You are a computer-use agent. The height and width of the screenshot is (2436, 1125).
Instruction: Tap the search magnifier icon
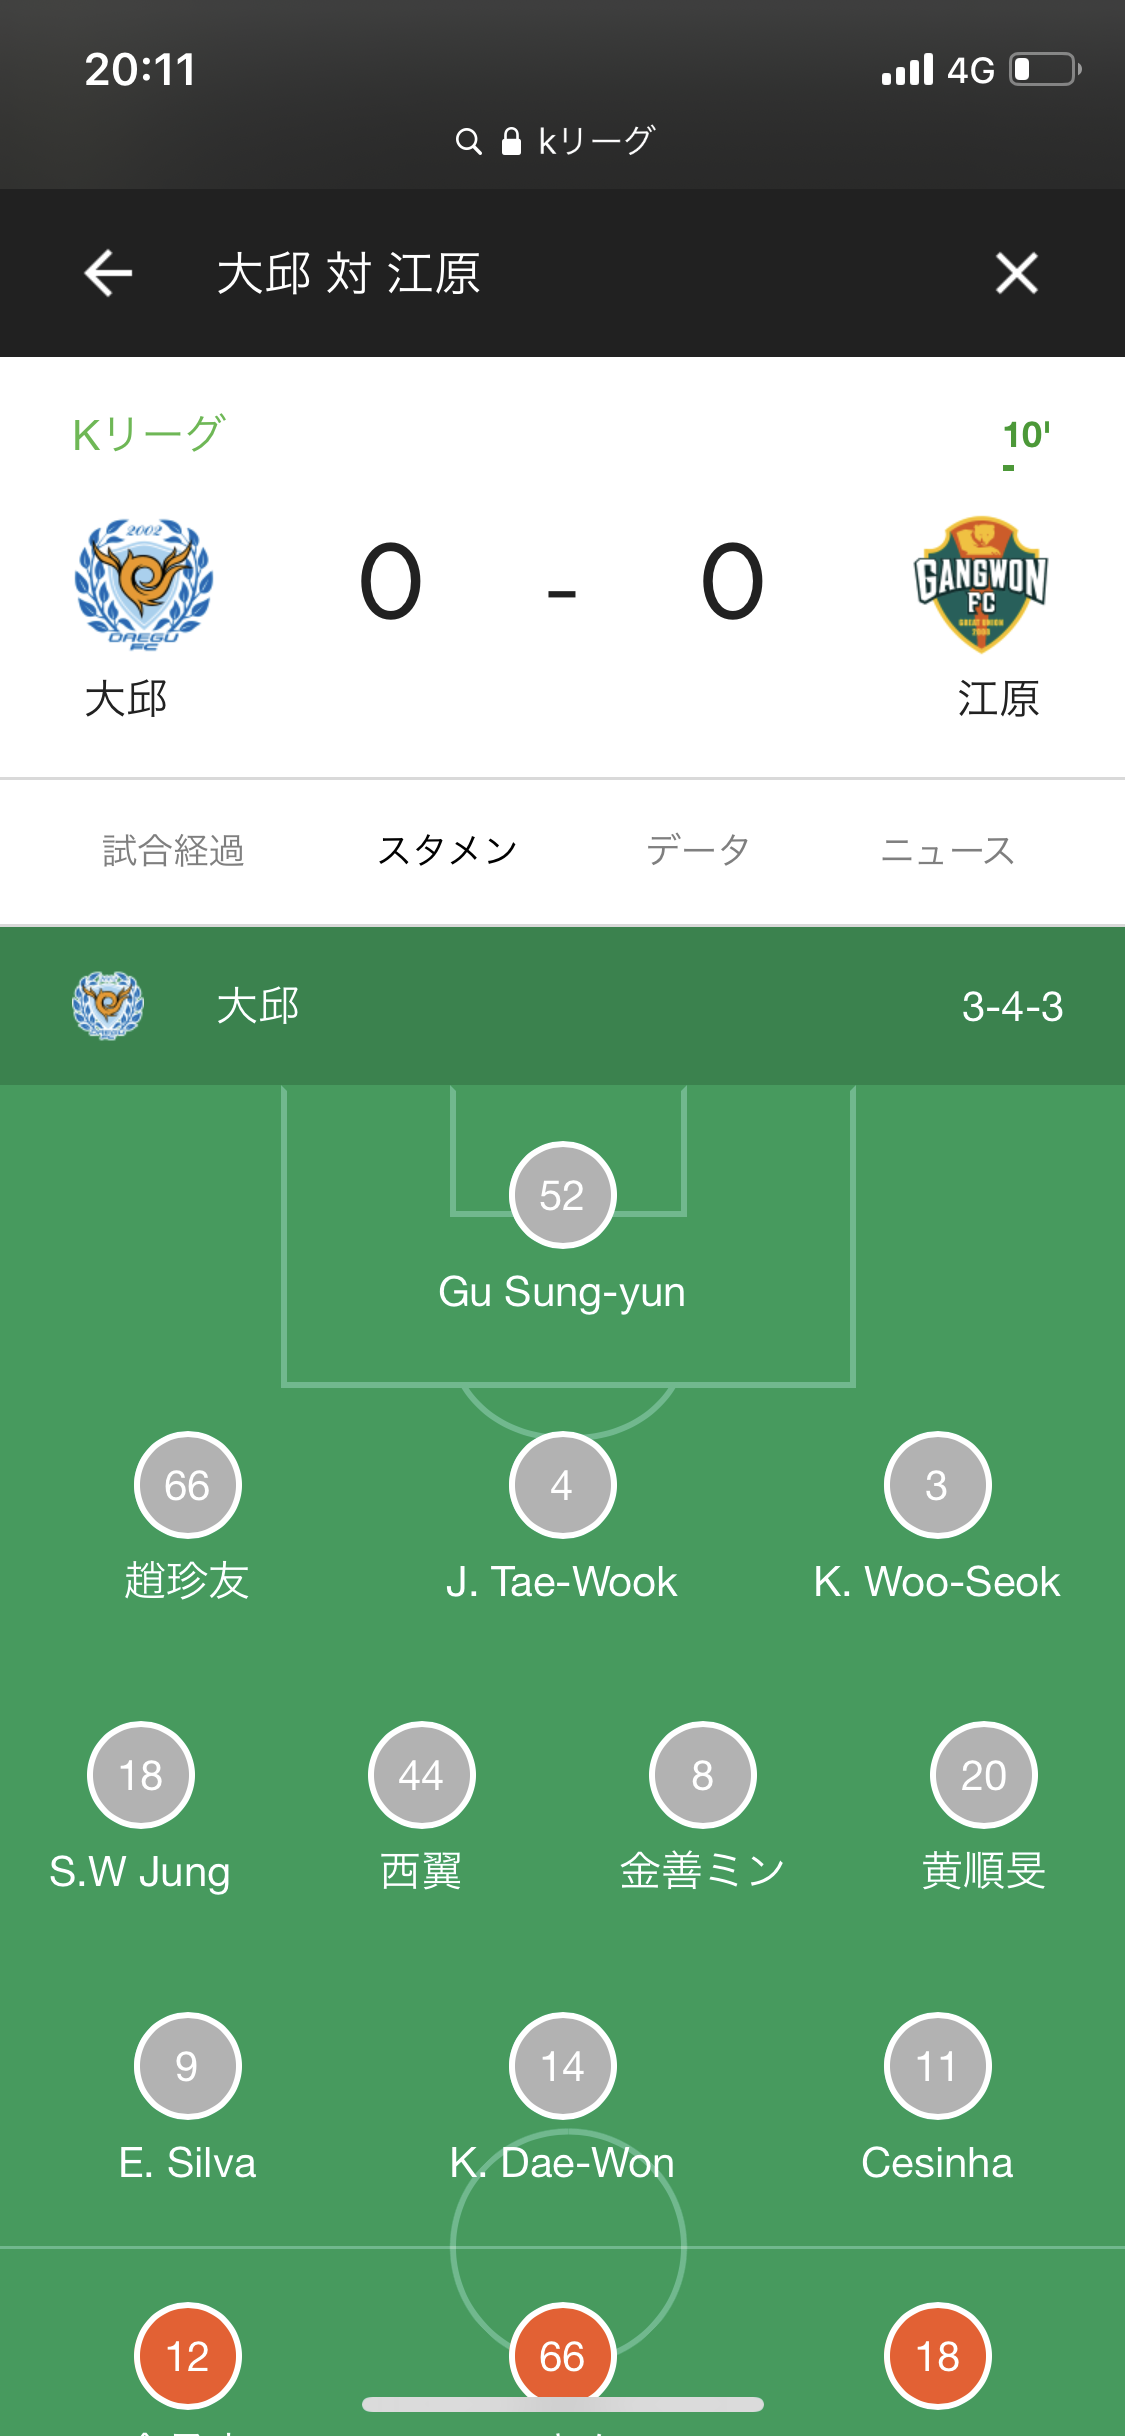tap(468, 142)
